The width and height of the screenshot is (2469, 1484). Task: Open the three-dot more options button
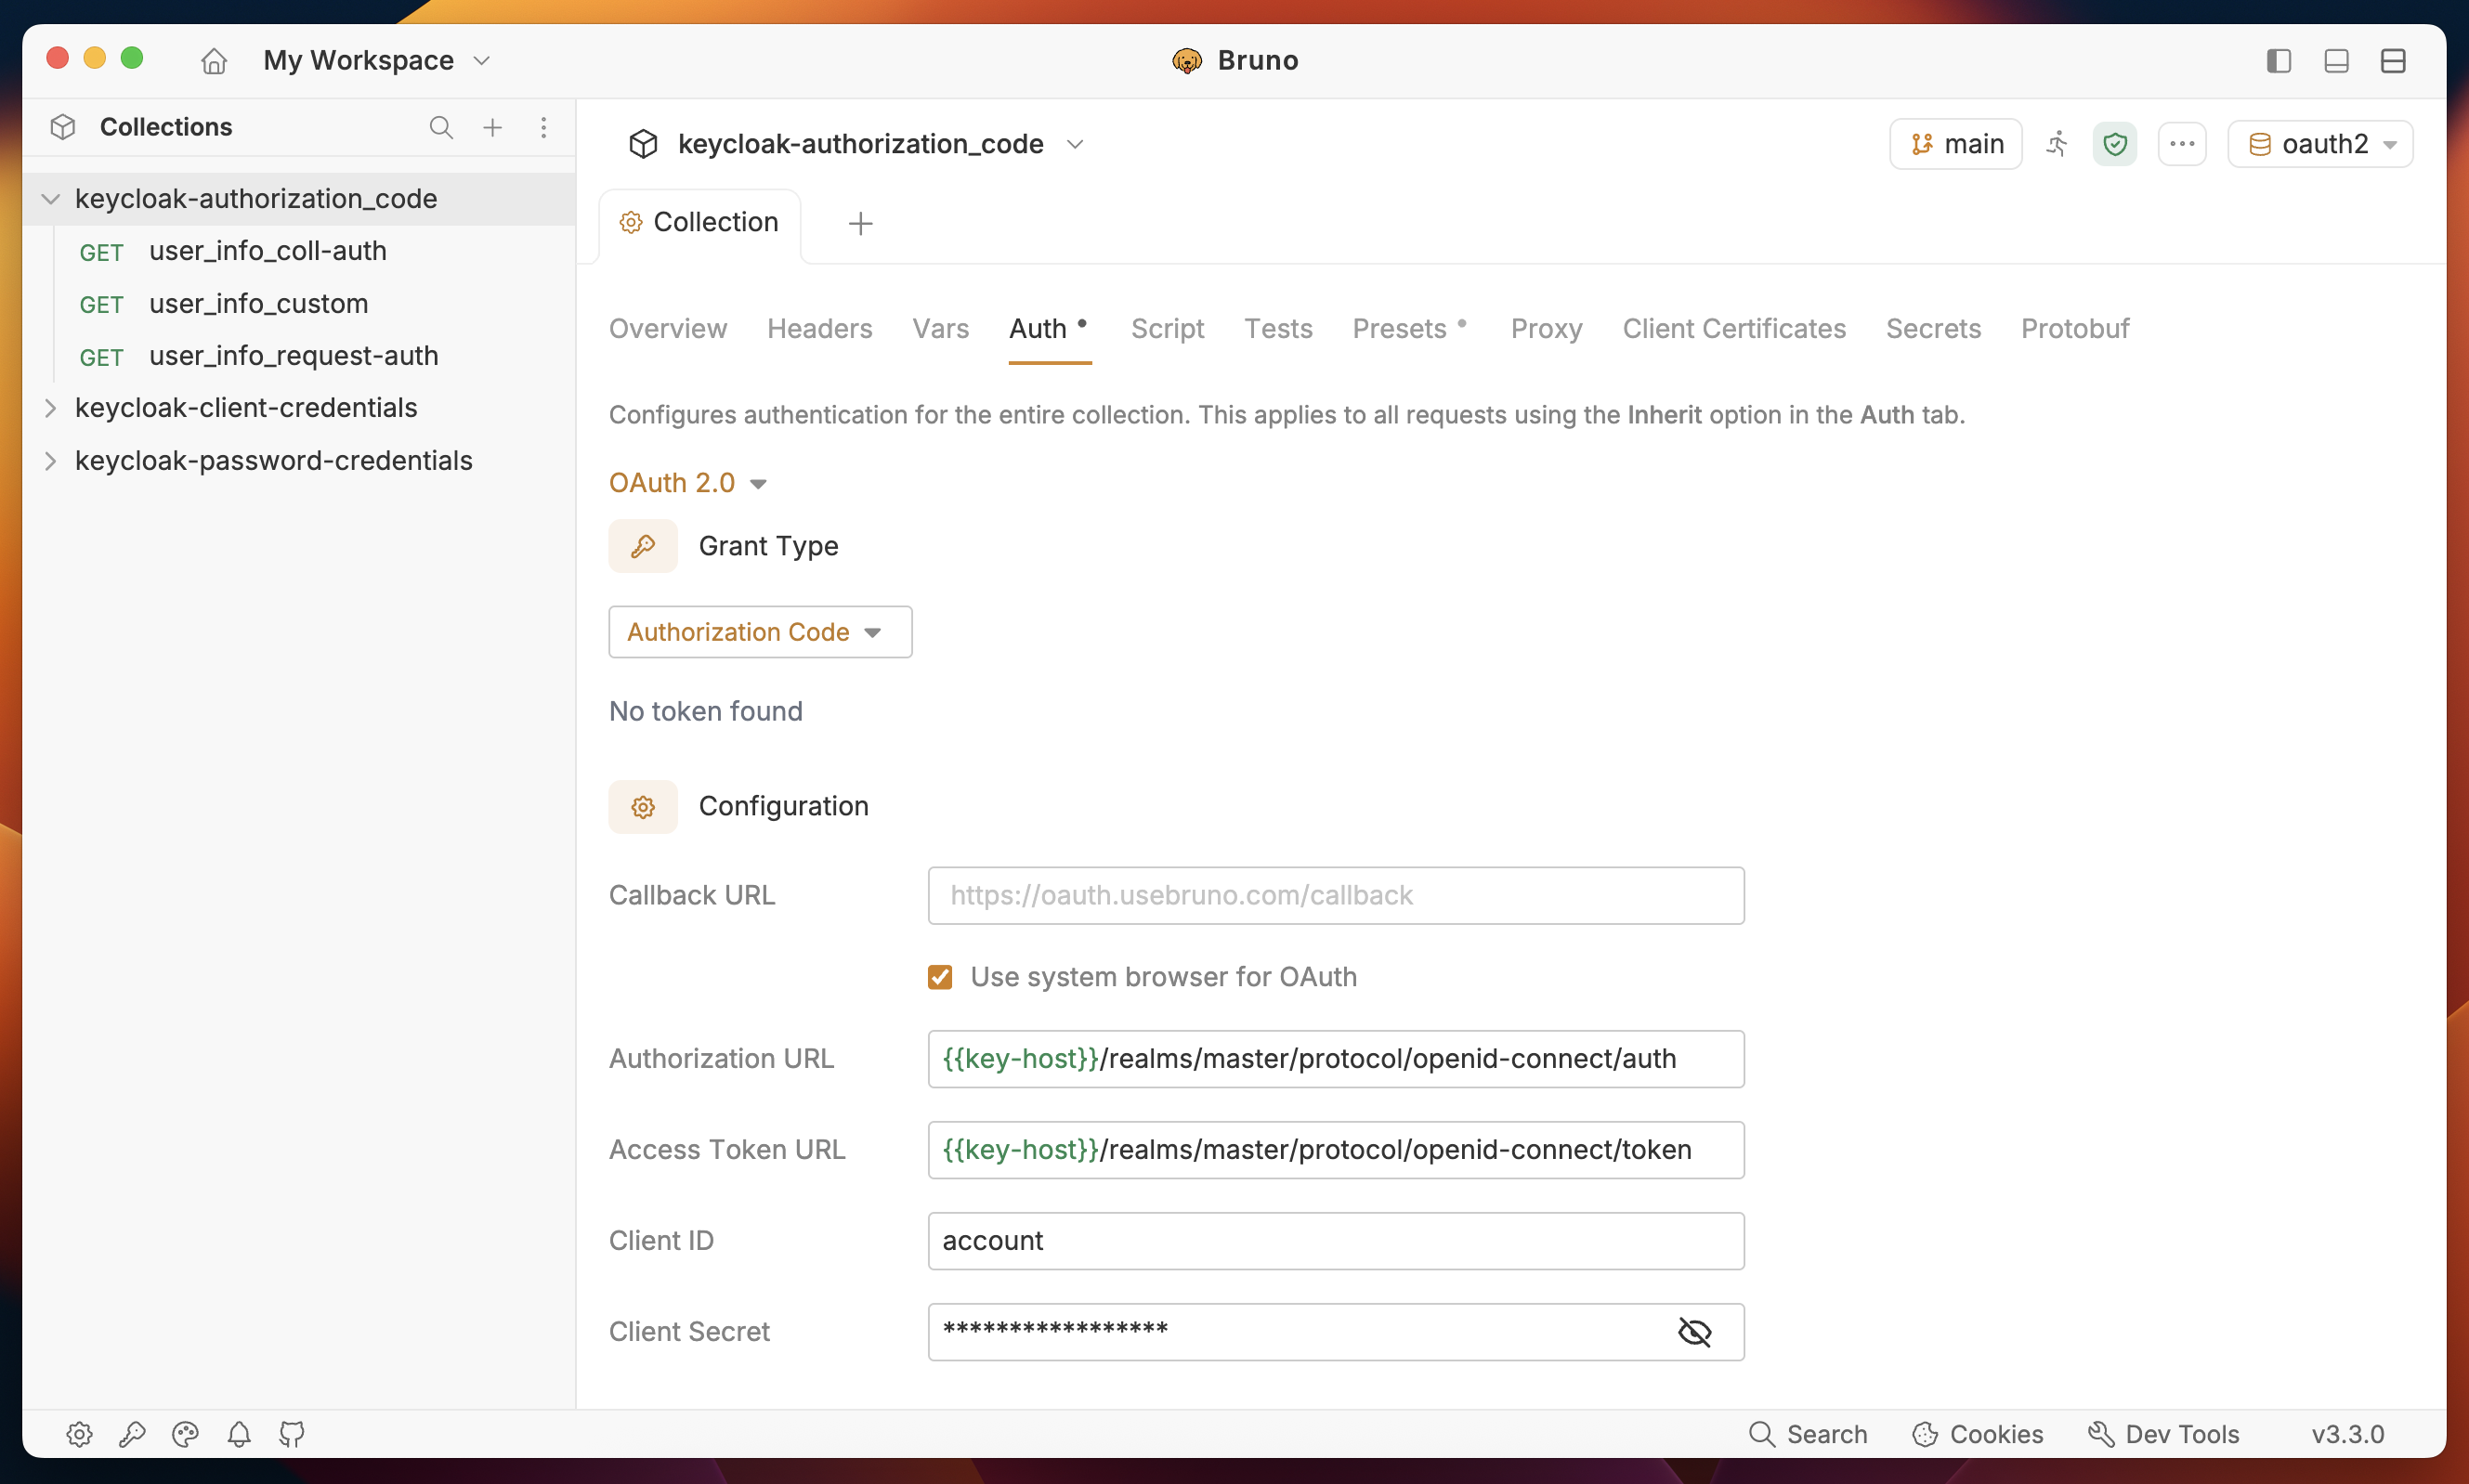pyautogui.click(x=2182, y=144)
